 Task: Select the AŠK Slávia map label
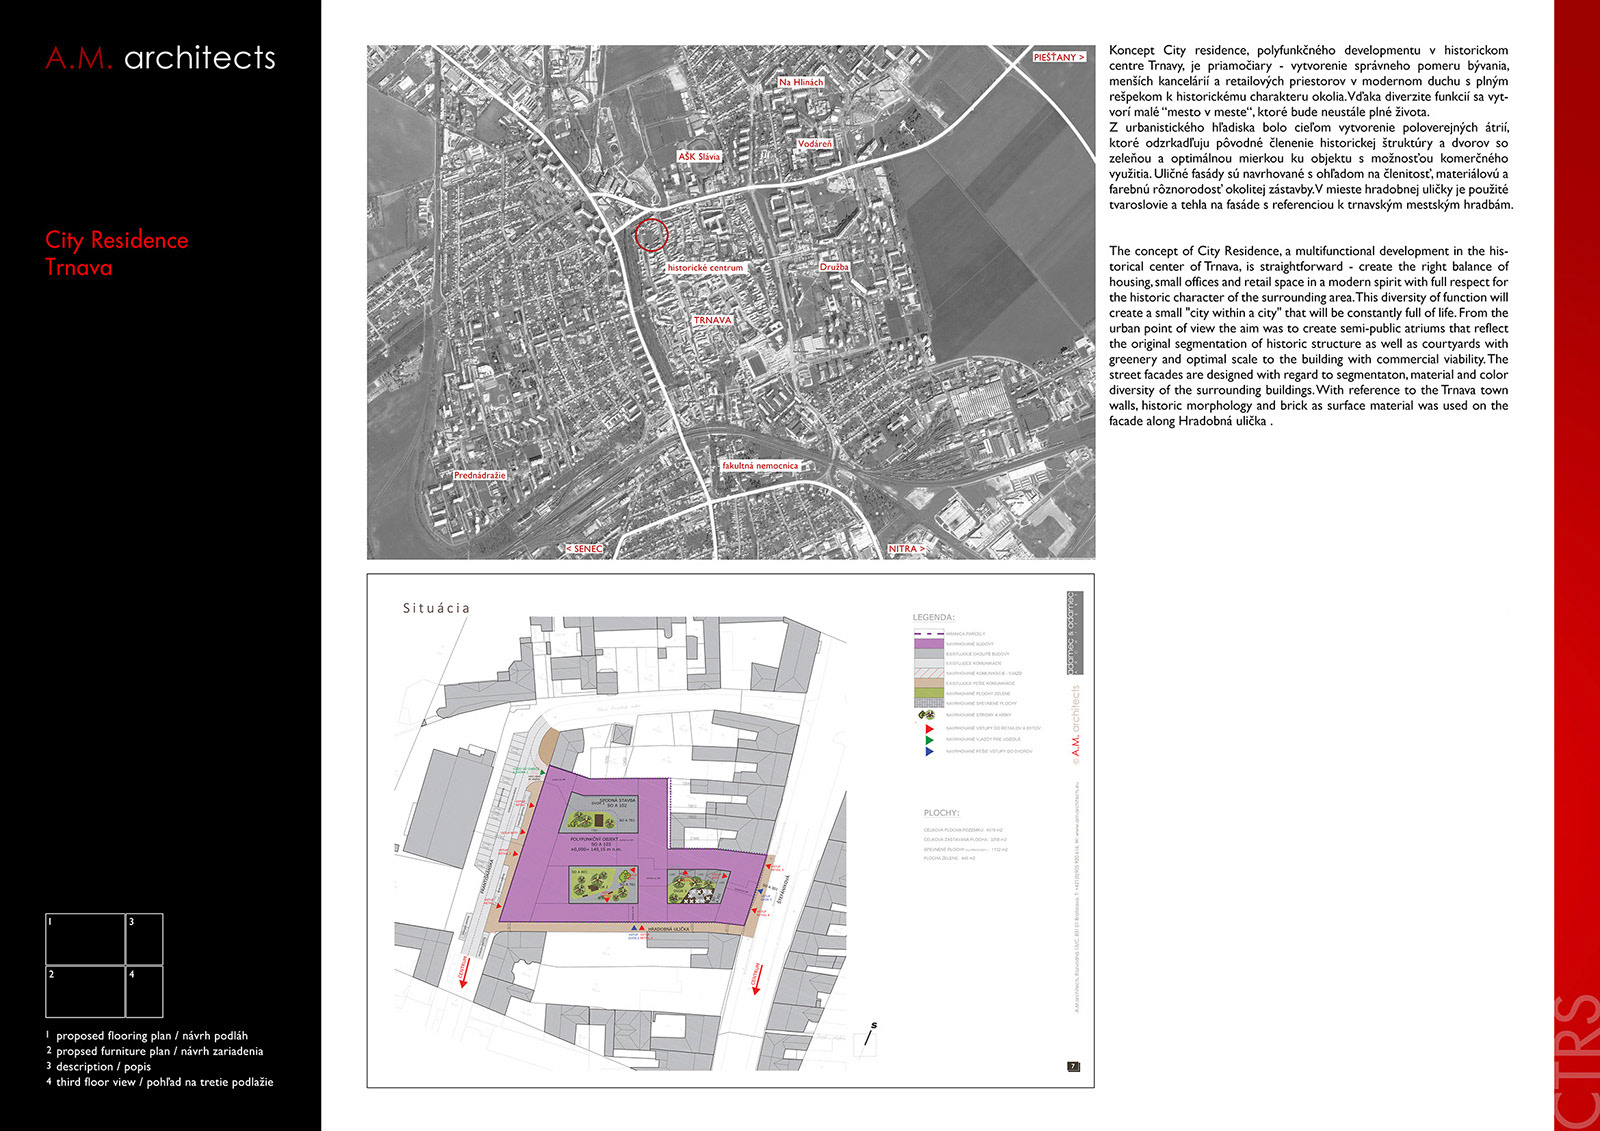point(699,157)
